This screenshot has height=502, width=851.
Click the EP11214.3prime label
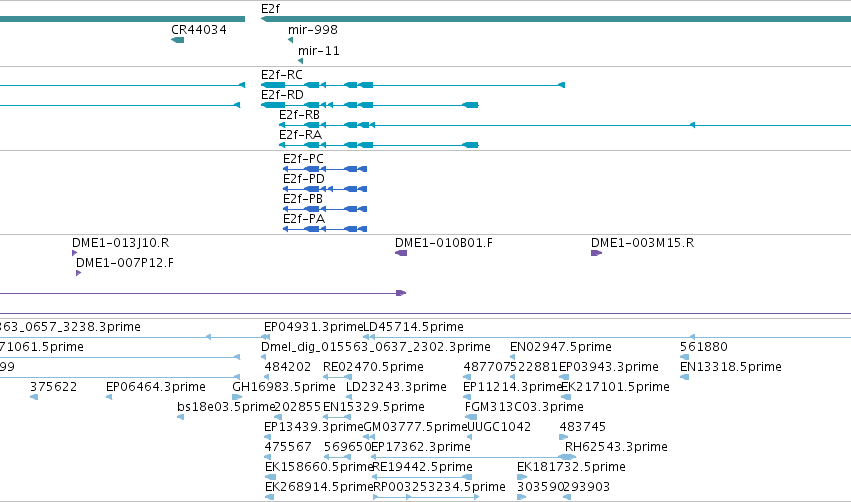point(513,387)
